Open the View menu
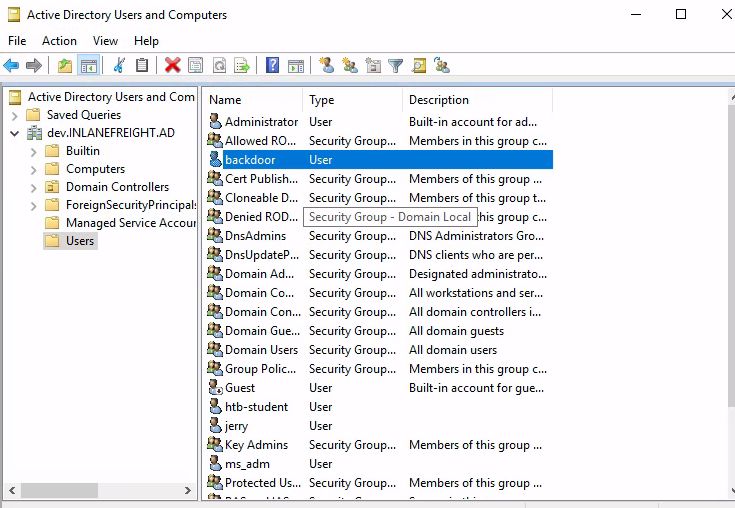This screenshot has width=735, height=508. (105, 41)
